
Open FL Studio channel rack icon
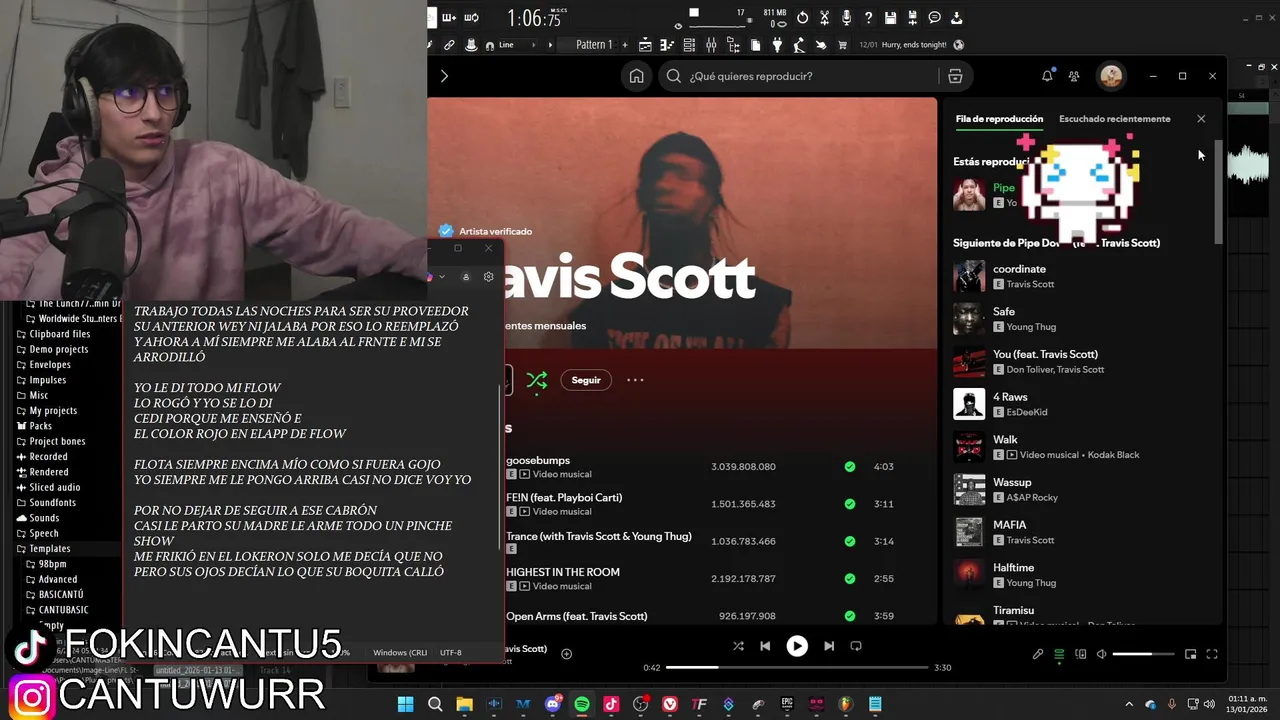point(690,45)
